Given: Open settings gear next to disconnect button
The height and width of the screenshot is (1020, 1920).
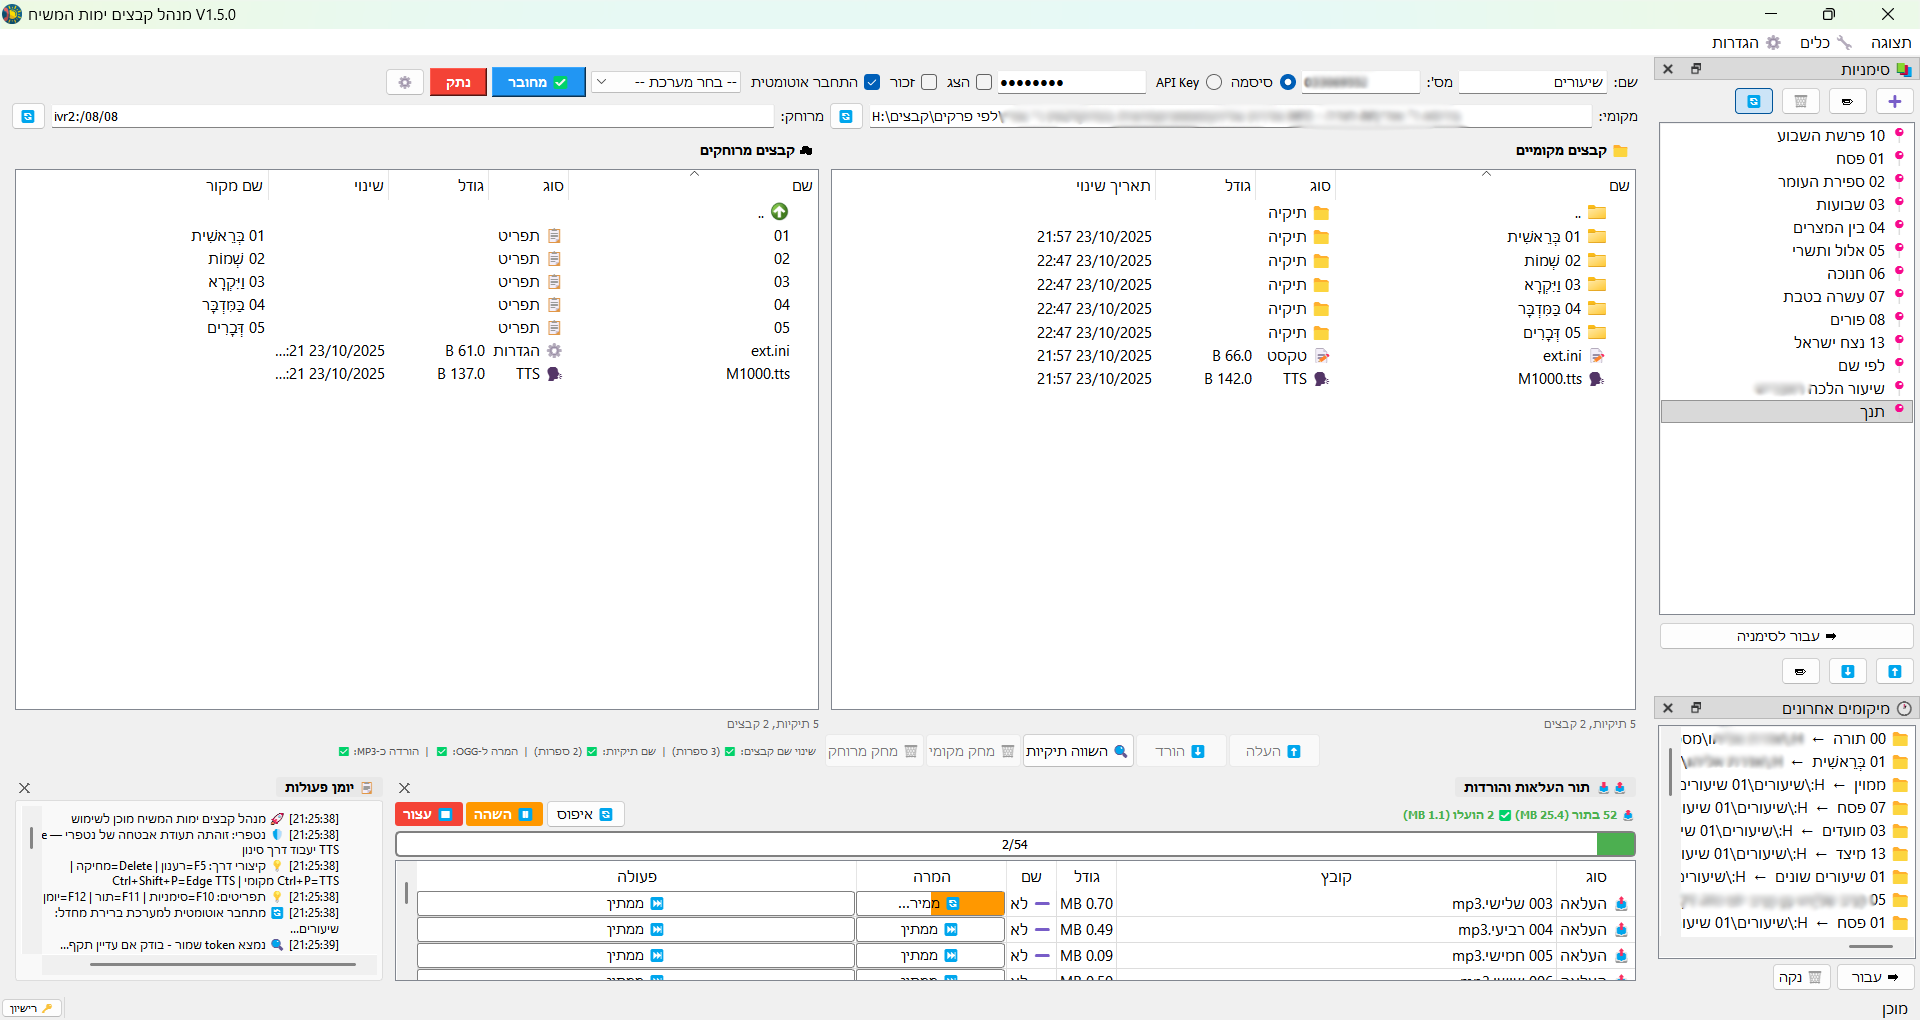Looking at the screenshot, I should coord(405,82).
